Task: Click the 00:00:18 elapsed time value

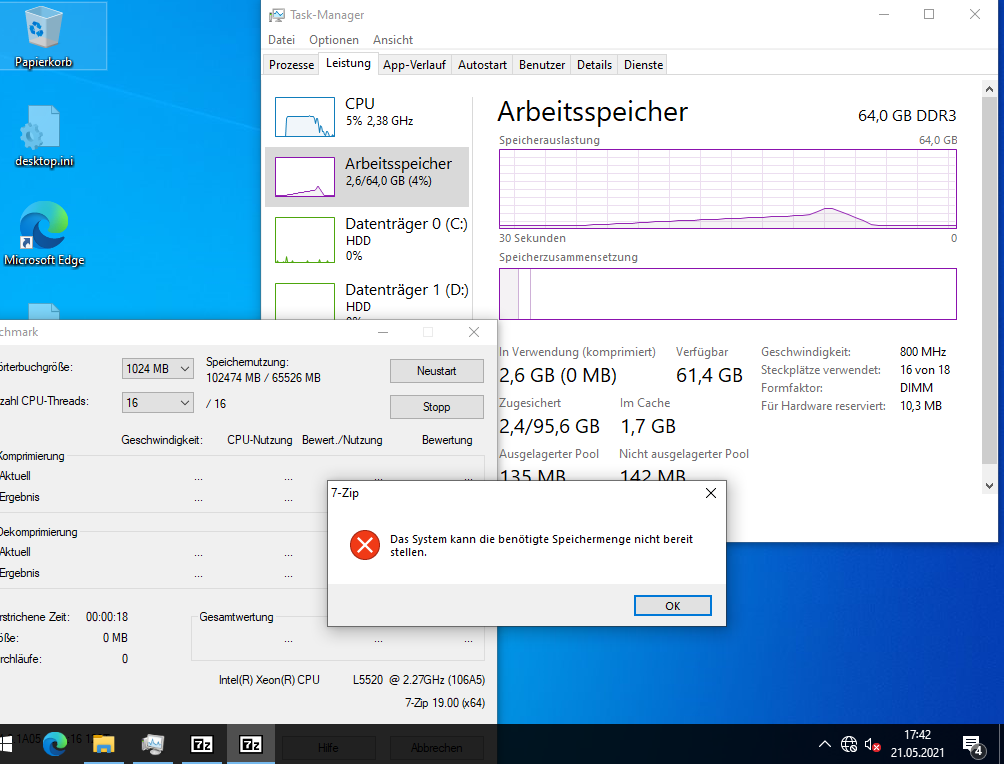Action: 107,617
